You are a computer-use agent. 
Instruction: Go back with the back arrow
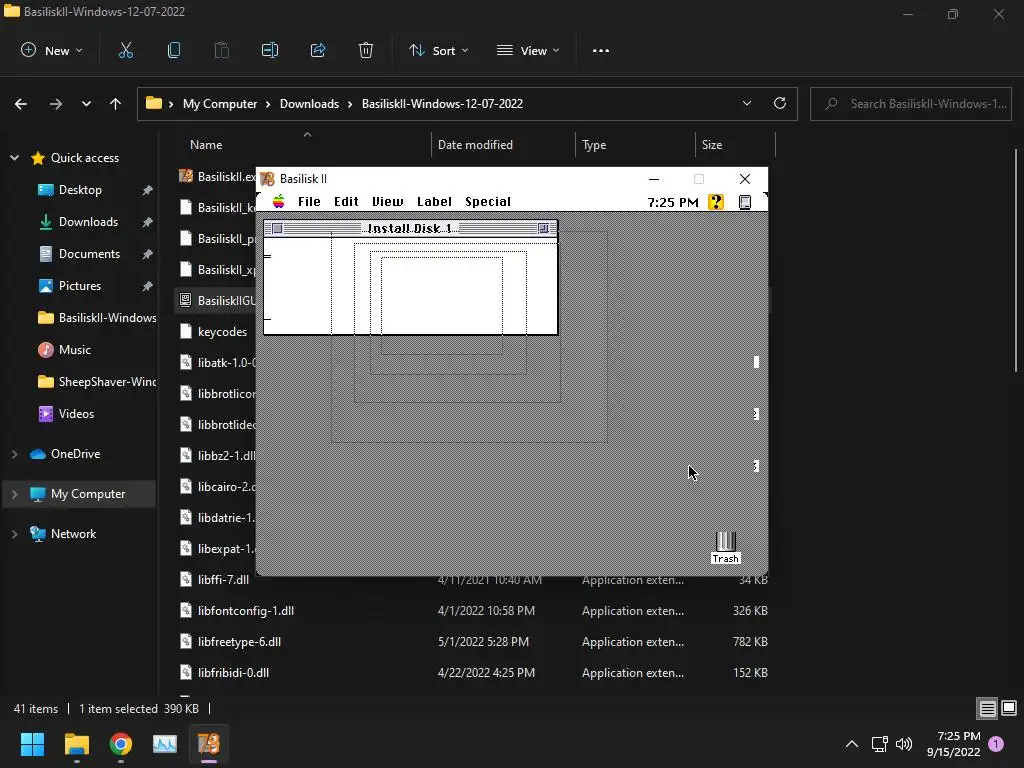(x=21, y=104)
